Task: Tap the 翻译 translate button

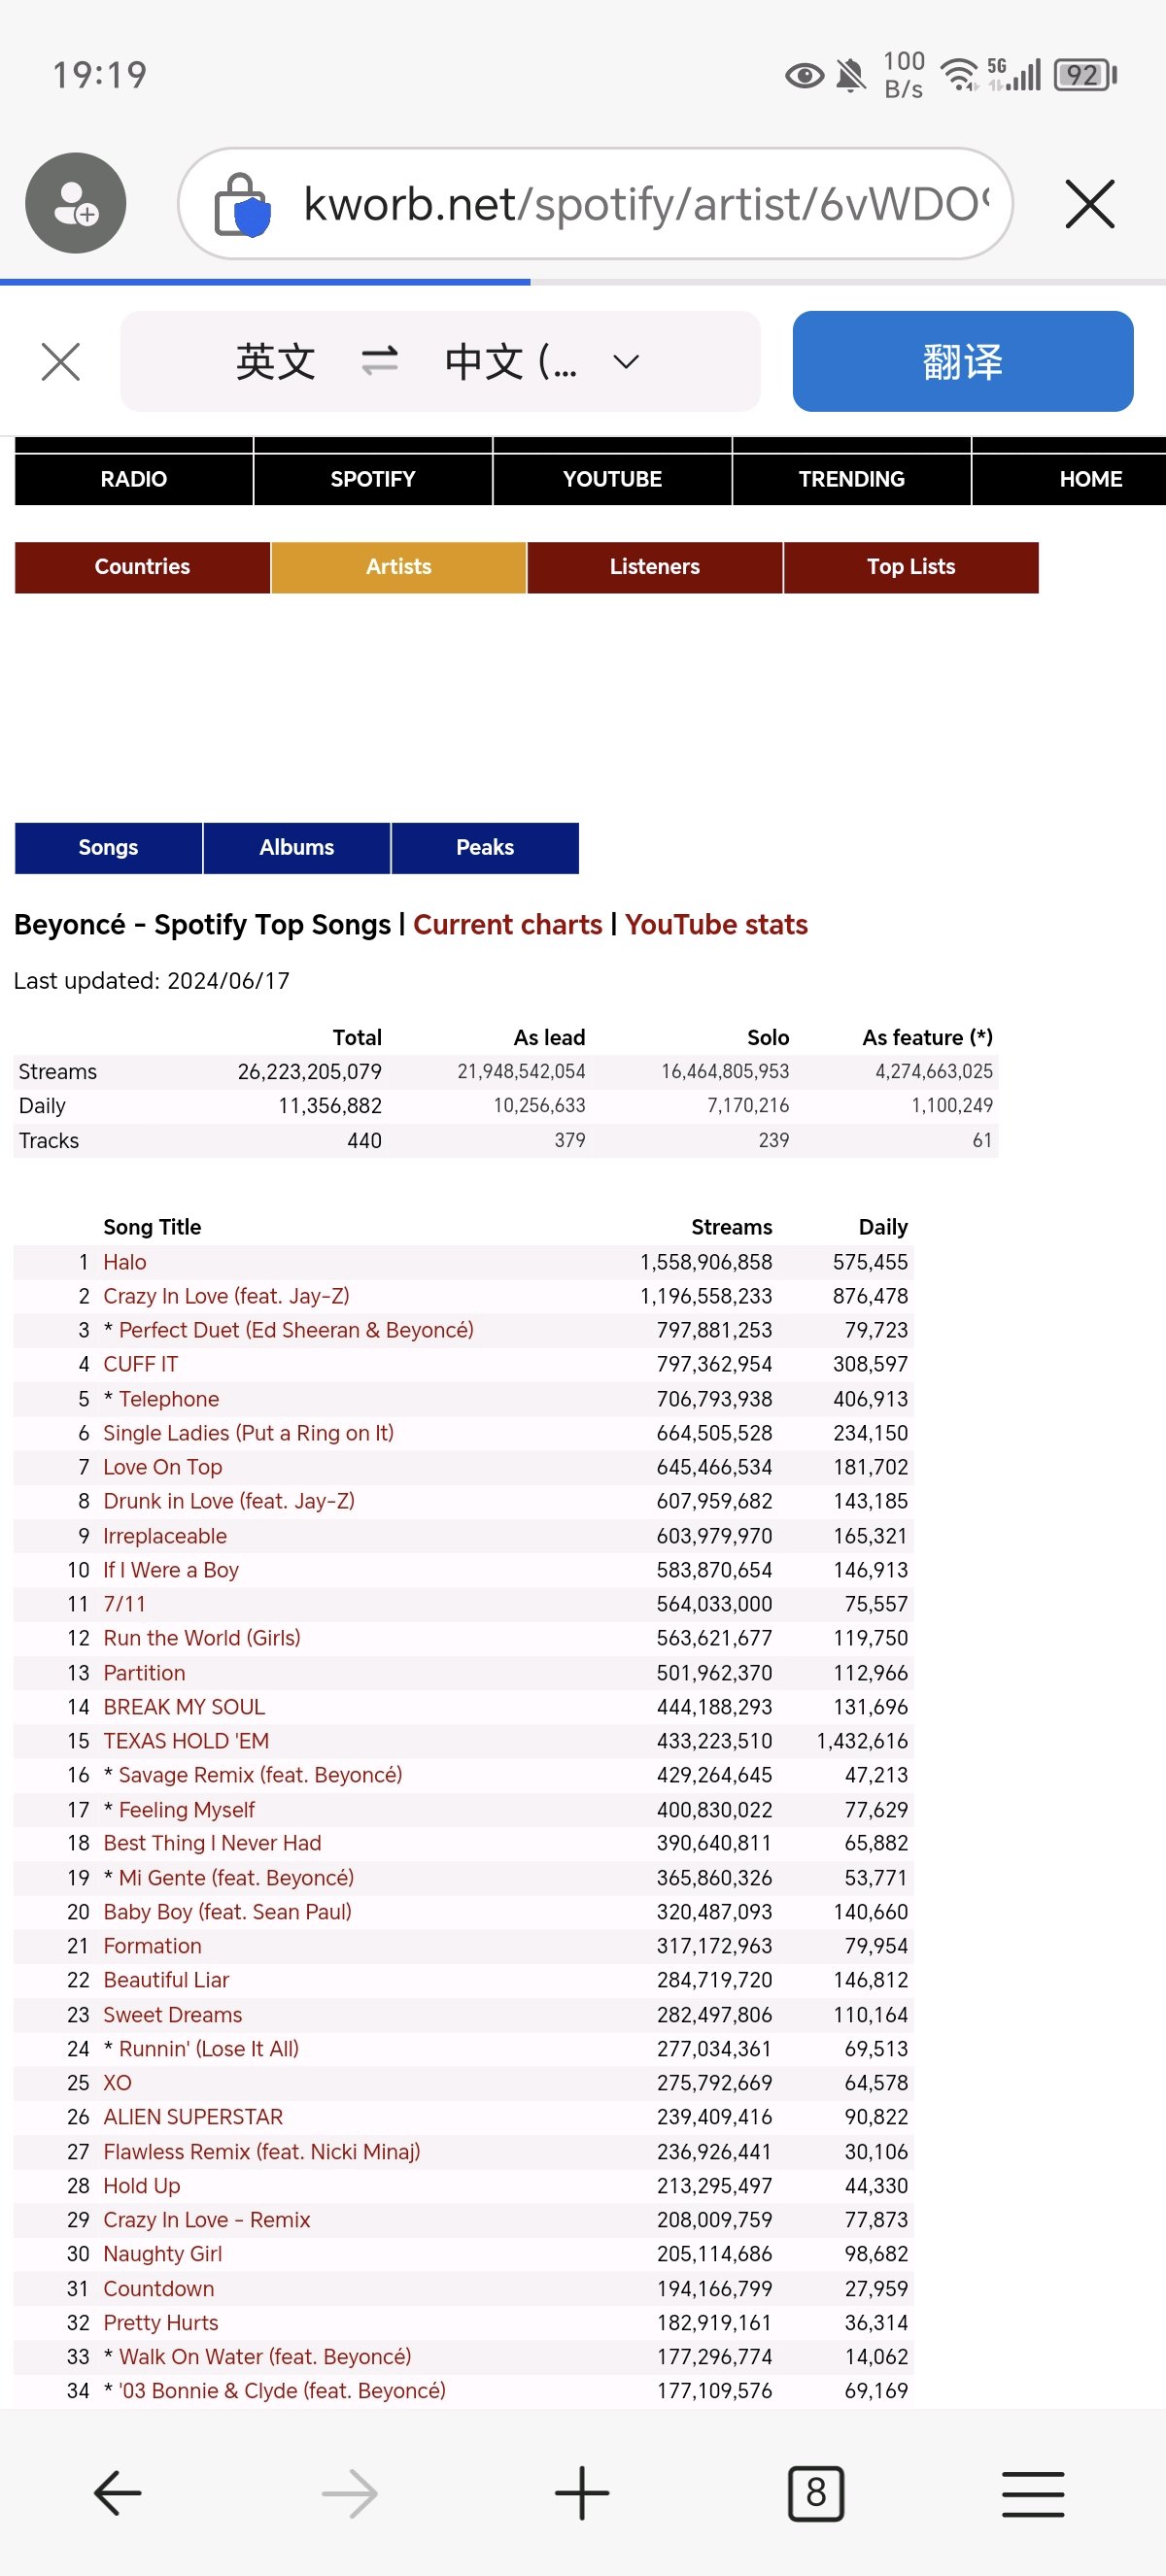Action: [963, 361]
